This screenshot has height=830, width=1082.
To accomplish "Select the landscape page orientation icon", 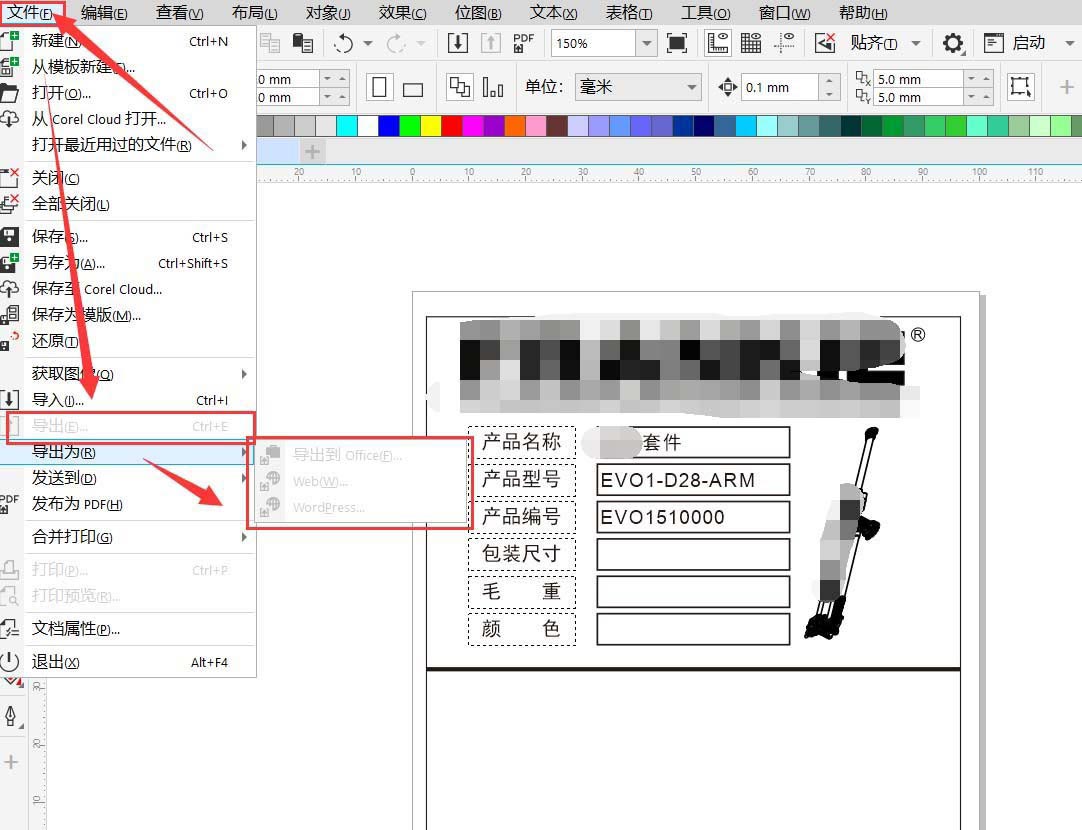I will click(x=412, y=88).
